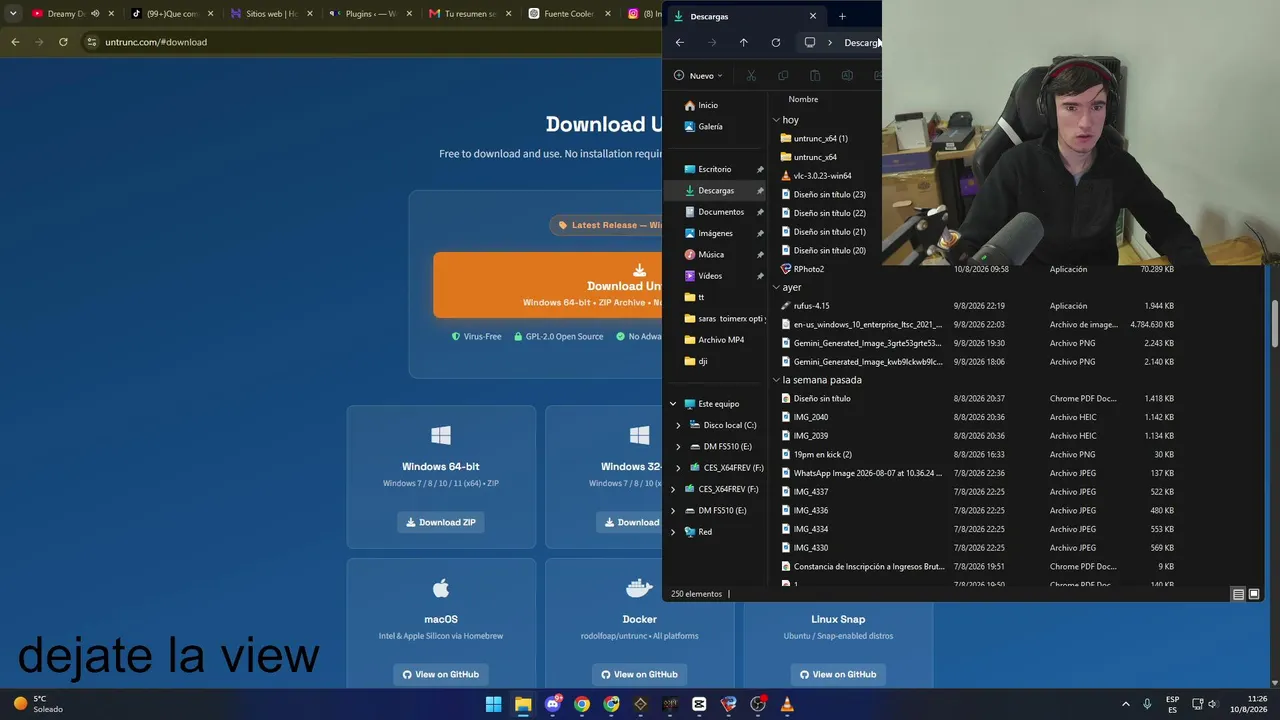1280x720 pixels.
Task: Expand Disco local (C:) in navigation tree
Action: pyautogui.click(x=678, y=425)
